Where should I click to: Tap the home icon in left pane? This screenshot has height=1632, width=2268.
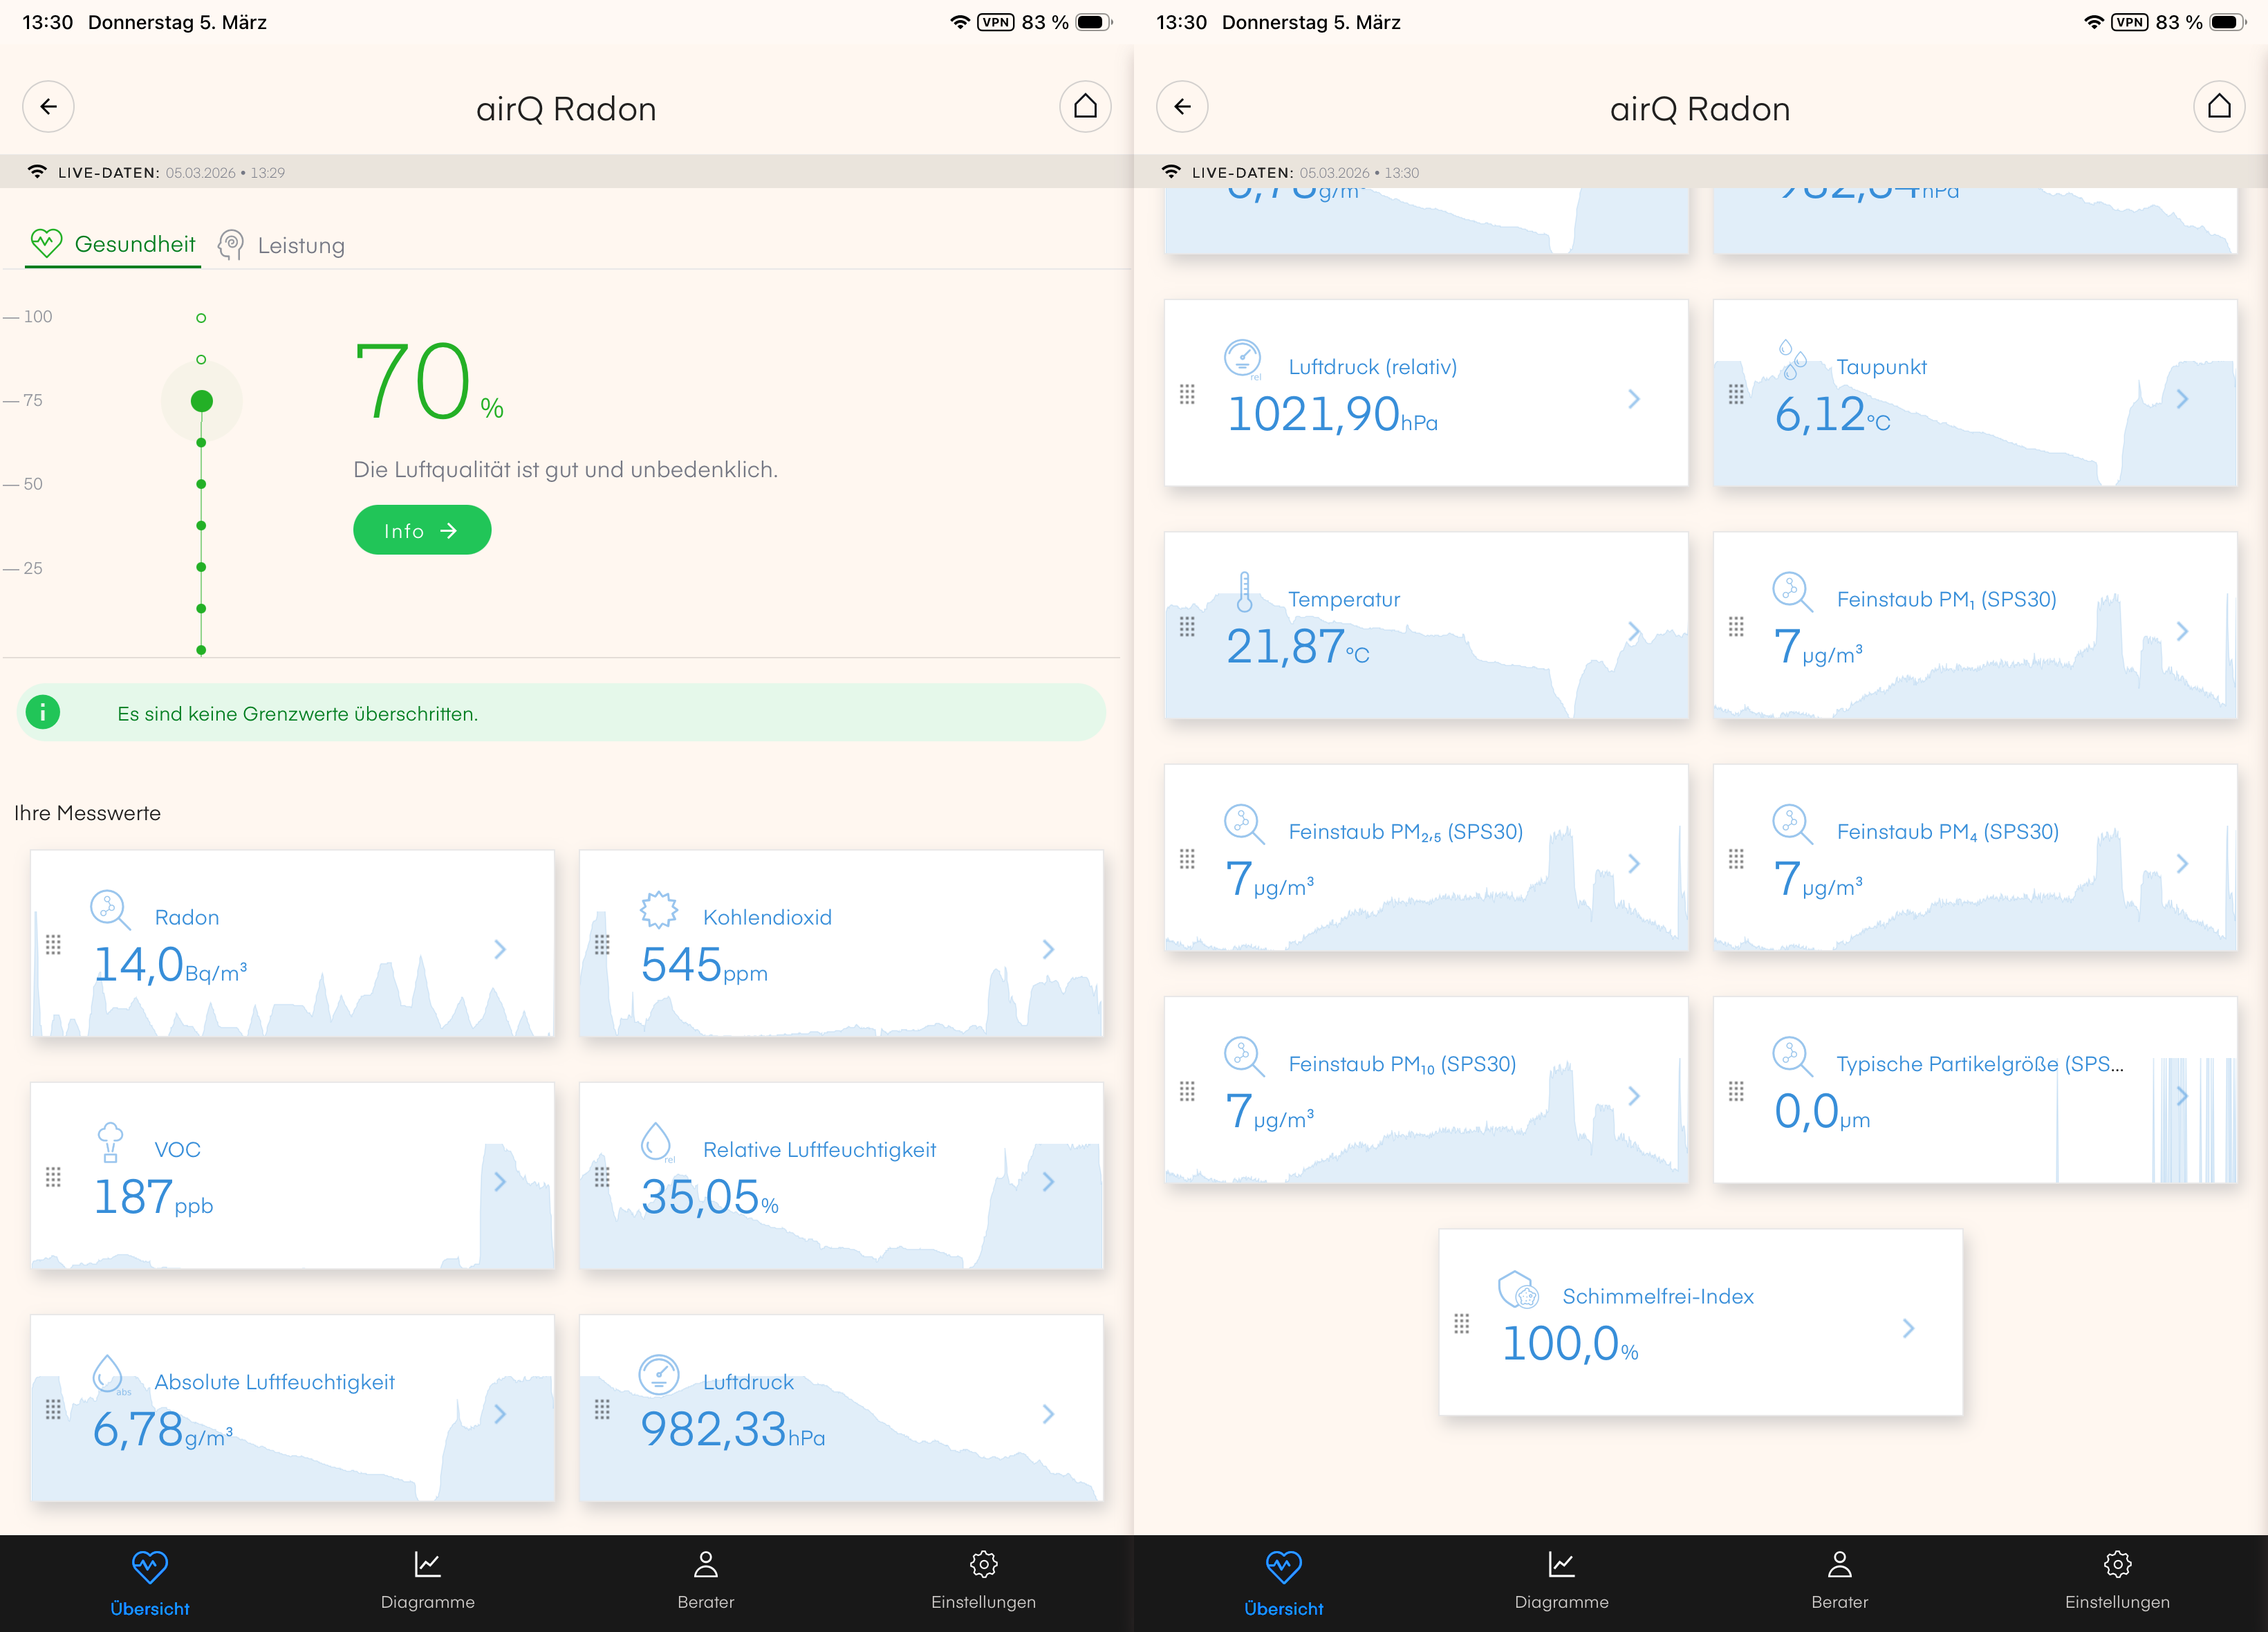(x=1085, y=107)
